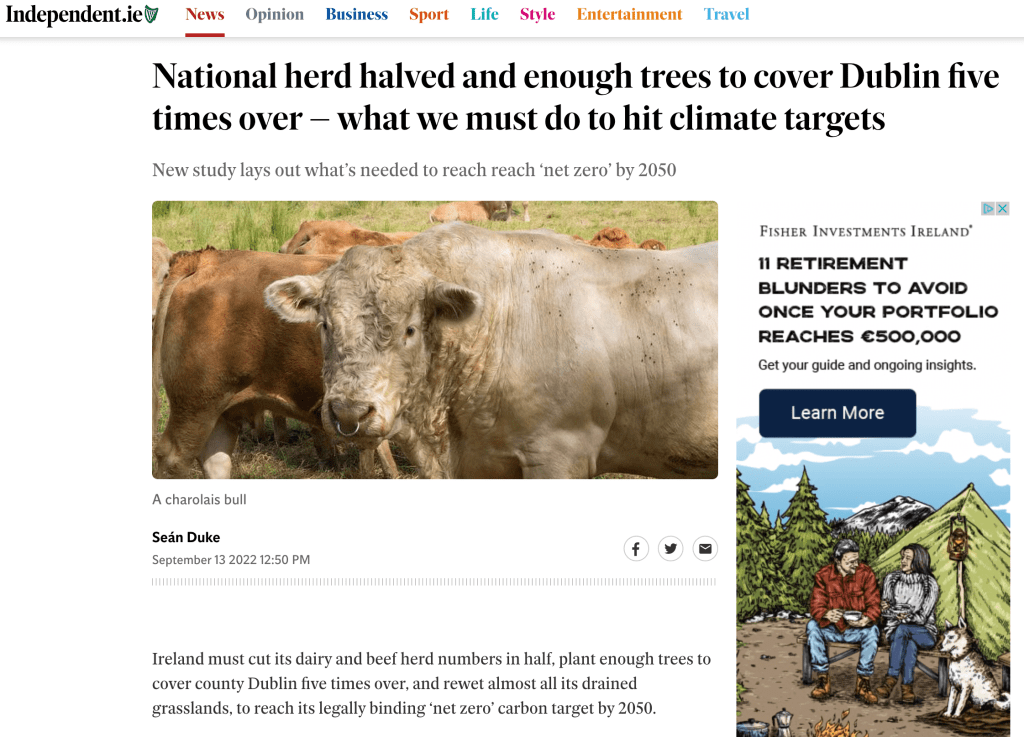The height and width of the screenshot is (737, 1024).
Task: Share article on Facebook
Action: (636, 548)
